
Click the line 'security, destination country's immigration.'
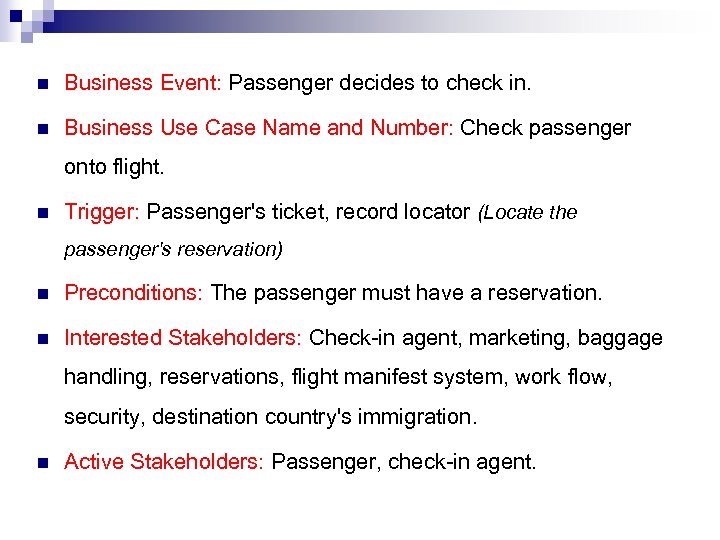tap(270, 416)
